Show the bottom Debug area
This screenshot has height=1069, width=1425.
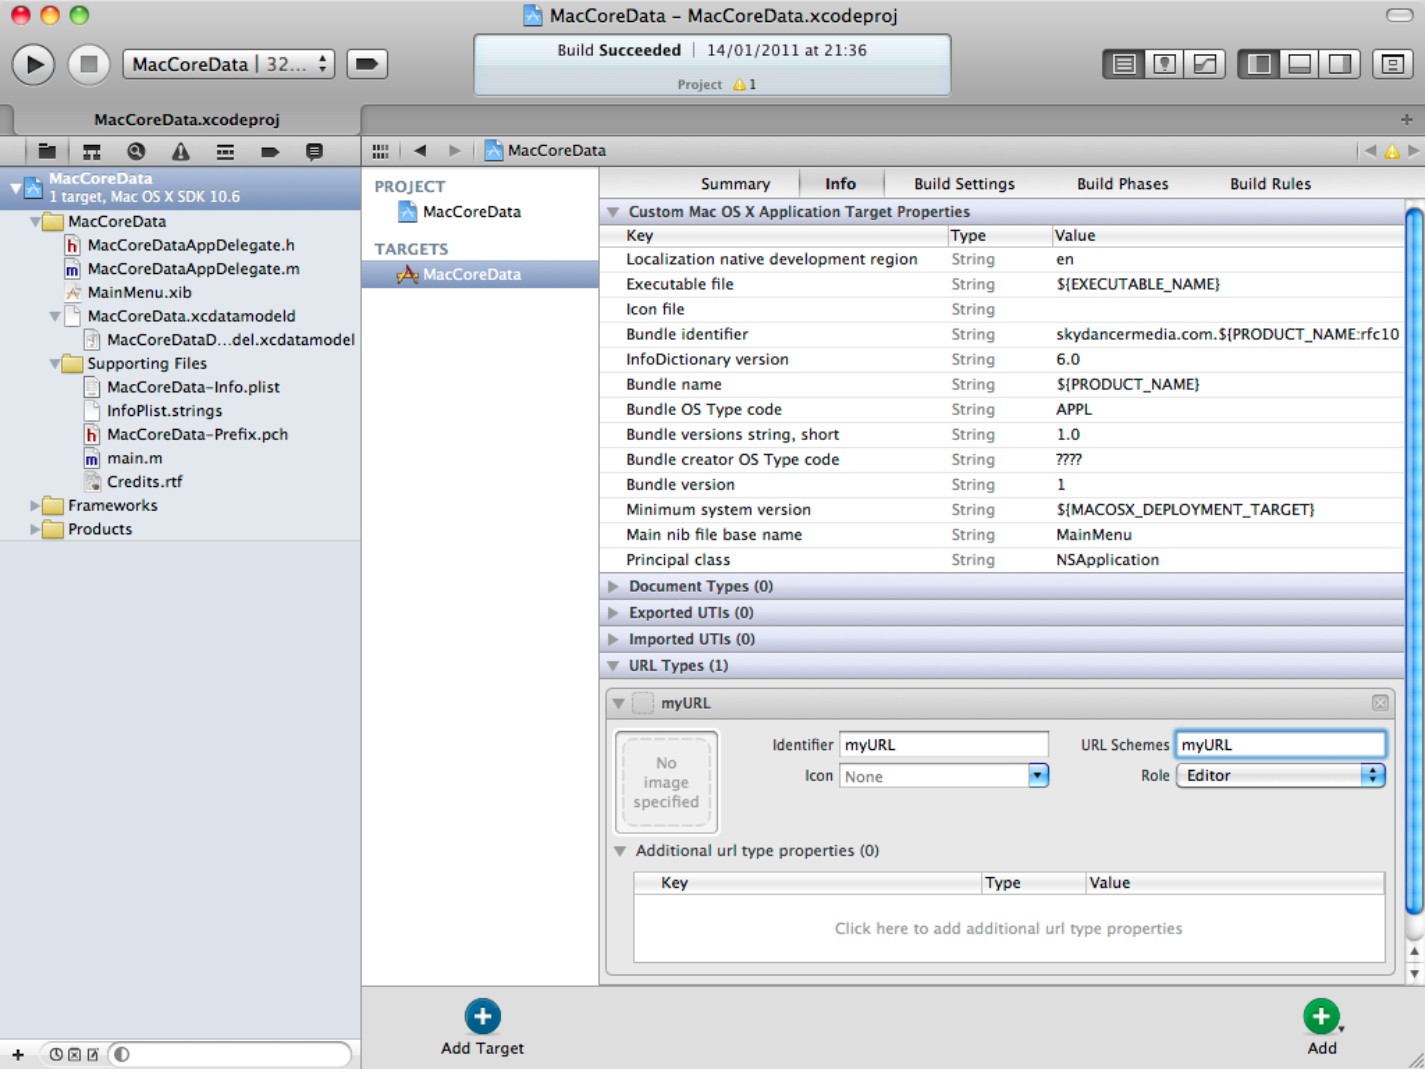coord(1299,64)
